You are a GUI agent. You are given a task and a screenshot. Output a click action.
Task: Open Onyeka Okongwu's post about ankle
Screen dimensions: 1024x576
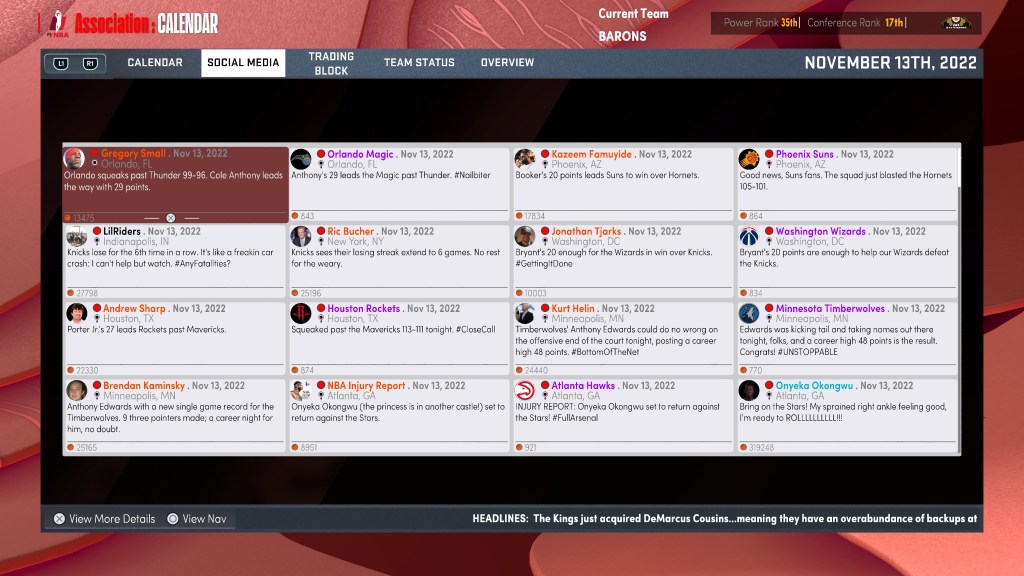pyautogui.click(x=847, y=413)
